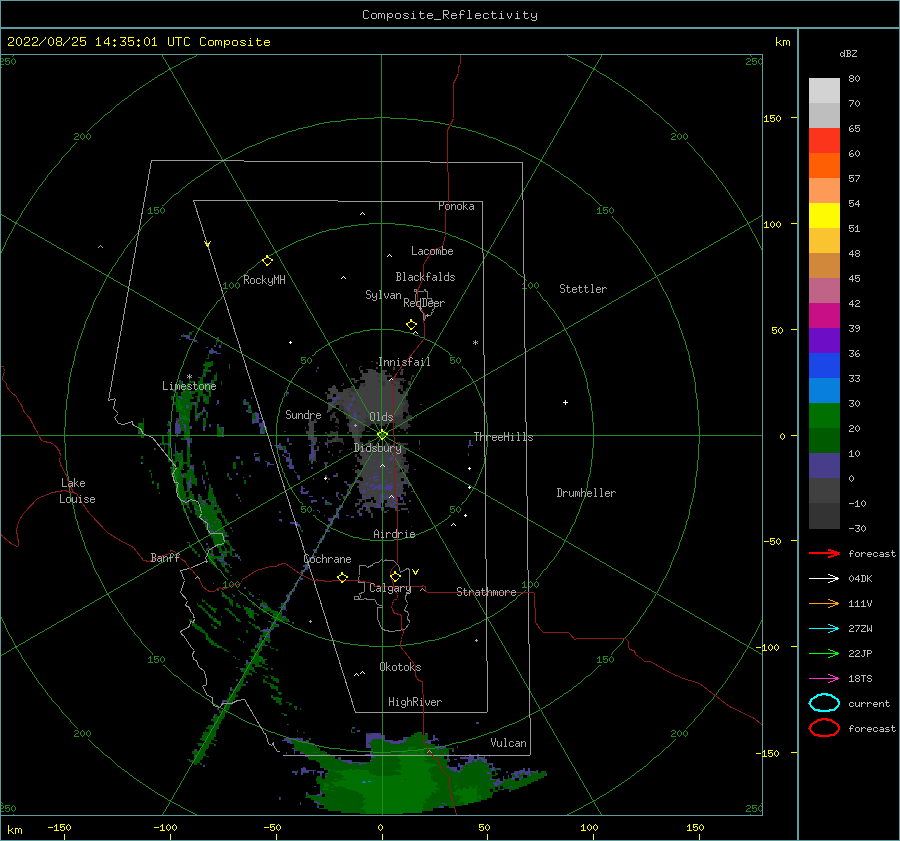Click the cyan 27ZW arrow legend icon
900x841 pixels.
click(x=824, y=629)
